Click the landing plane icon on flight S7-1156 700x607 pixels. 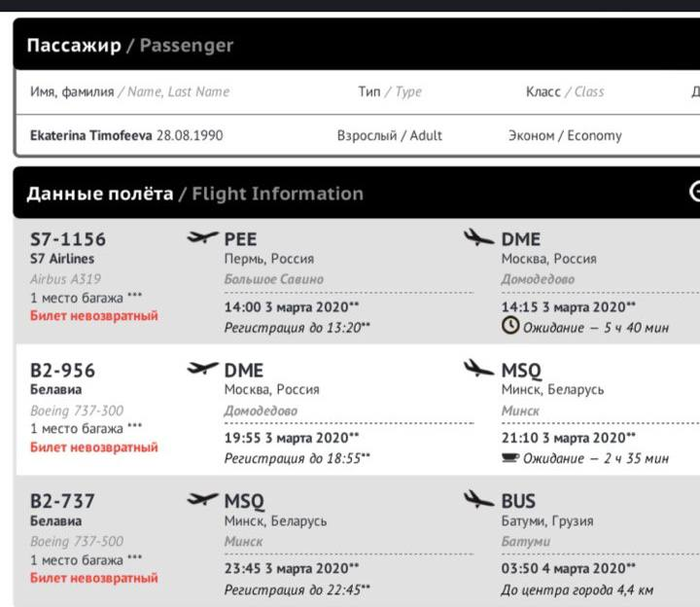coord(479,238)
